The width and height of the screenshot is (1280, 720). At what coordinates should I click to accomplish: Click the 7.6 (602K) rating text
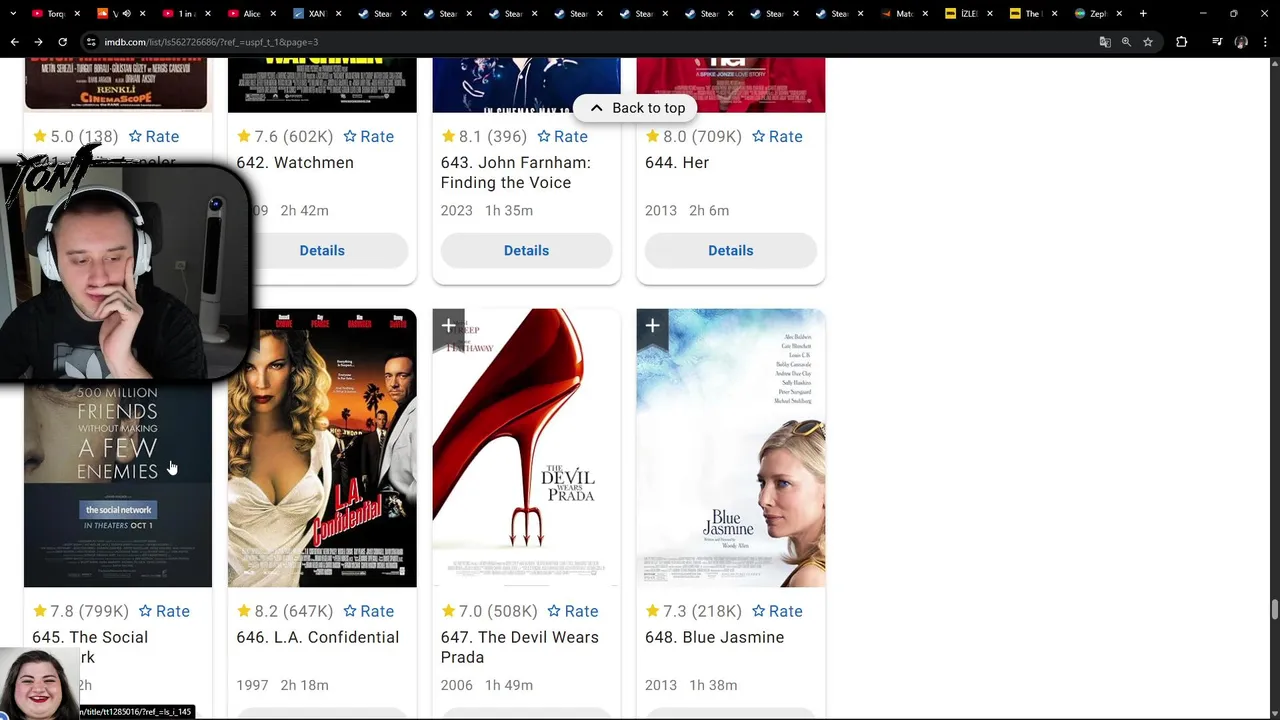click(285, 137)
